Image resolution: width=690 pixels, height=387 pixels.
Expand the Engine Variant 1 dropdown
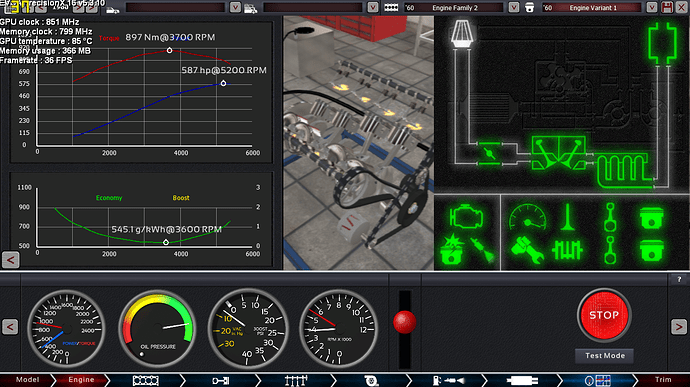tap(652, 7)
